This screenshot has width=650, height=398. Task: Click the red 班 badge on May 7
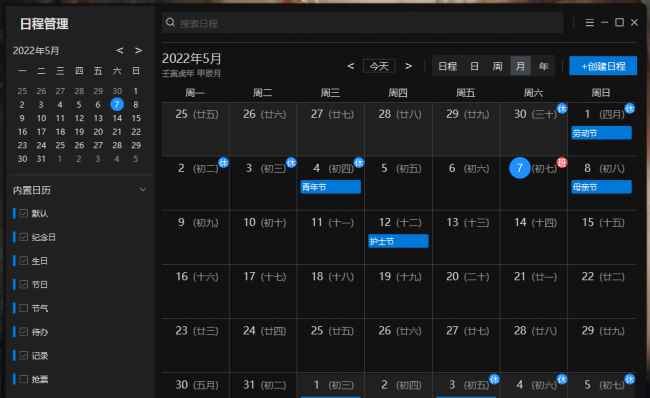[562, 163]
